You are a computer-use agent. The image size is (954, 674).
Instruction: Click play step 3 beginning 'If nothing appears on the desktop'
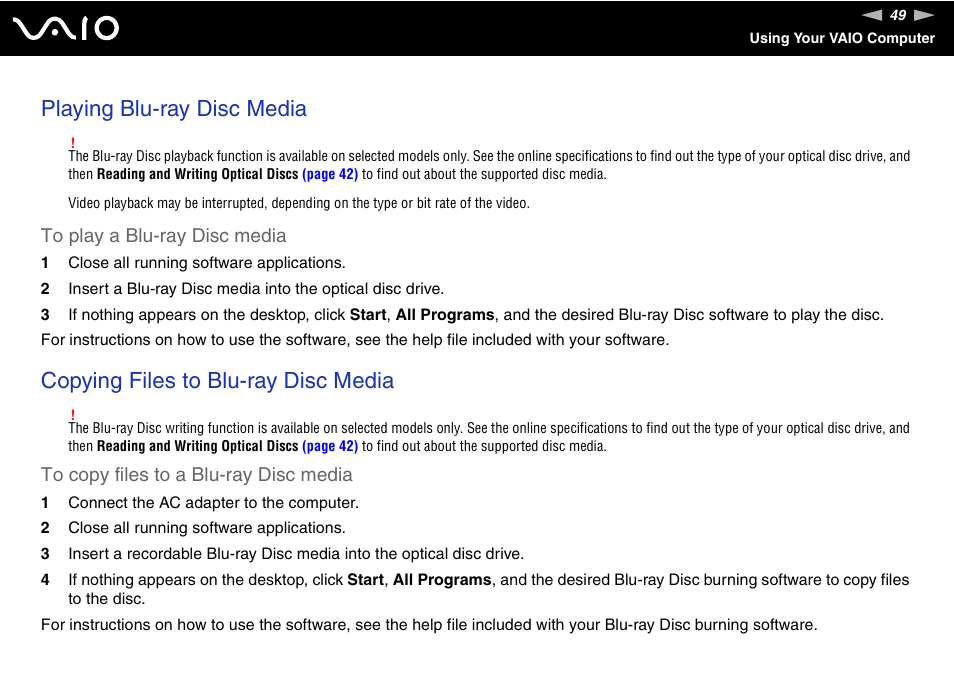pos(476,315)
